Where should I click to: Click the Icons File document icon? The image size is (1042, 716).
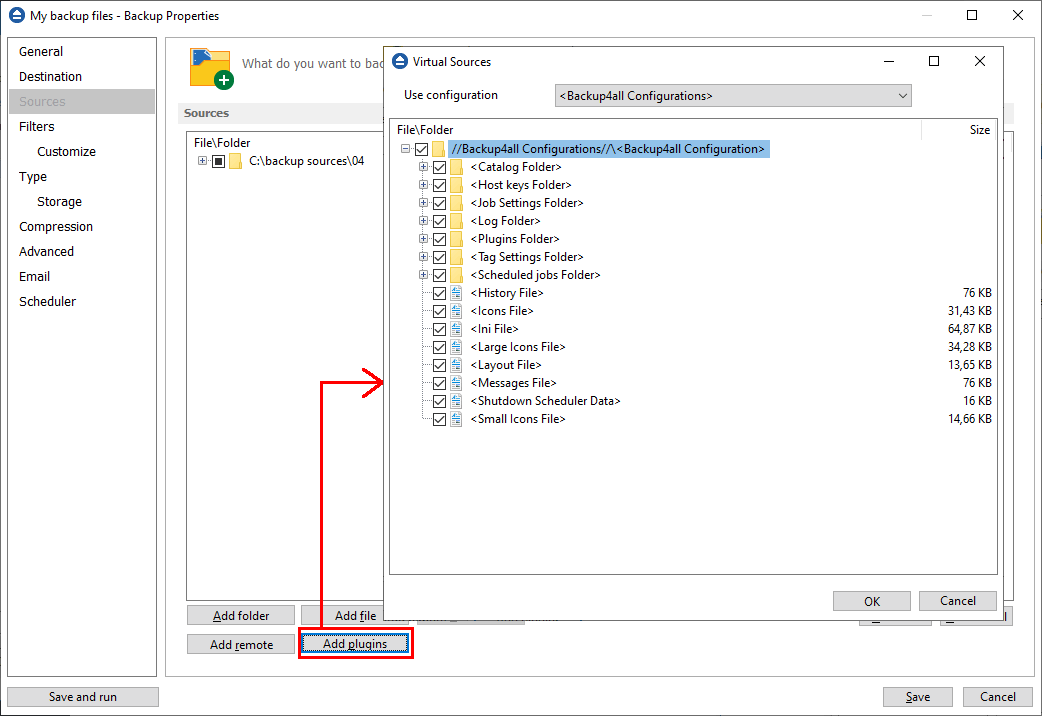point(456,310)
